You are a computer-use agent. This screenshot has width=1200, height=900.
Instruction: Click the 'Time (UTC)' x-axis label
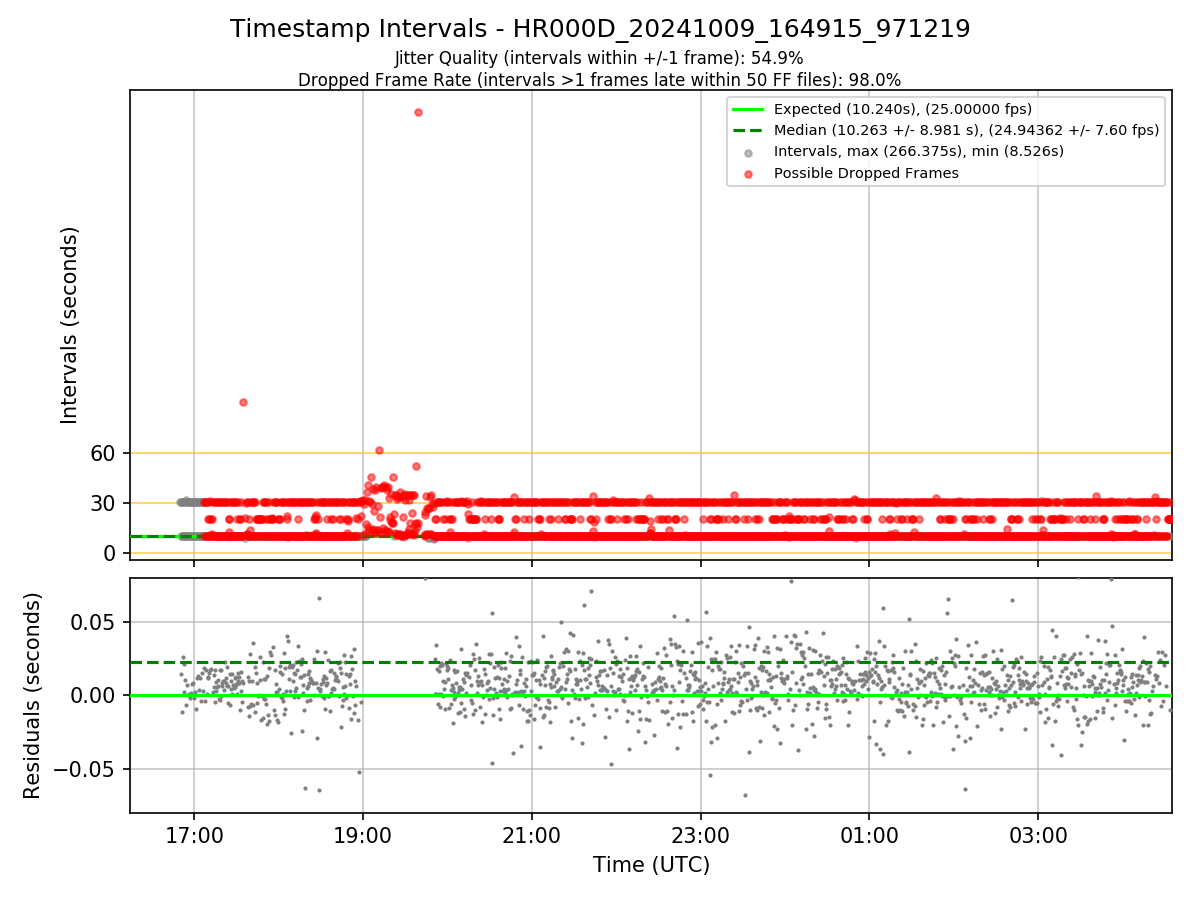[651, 865]
